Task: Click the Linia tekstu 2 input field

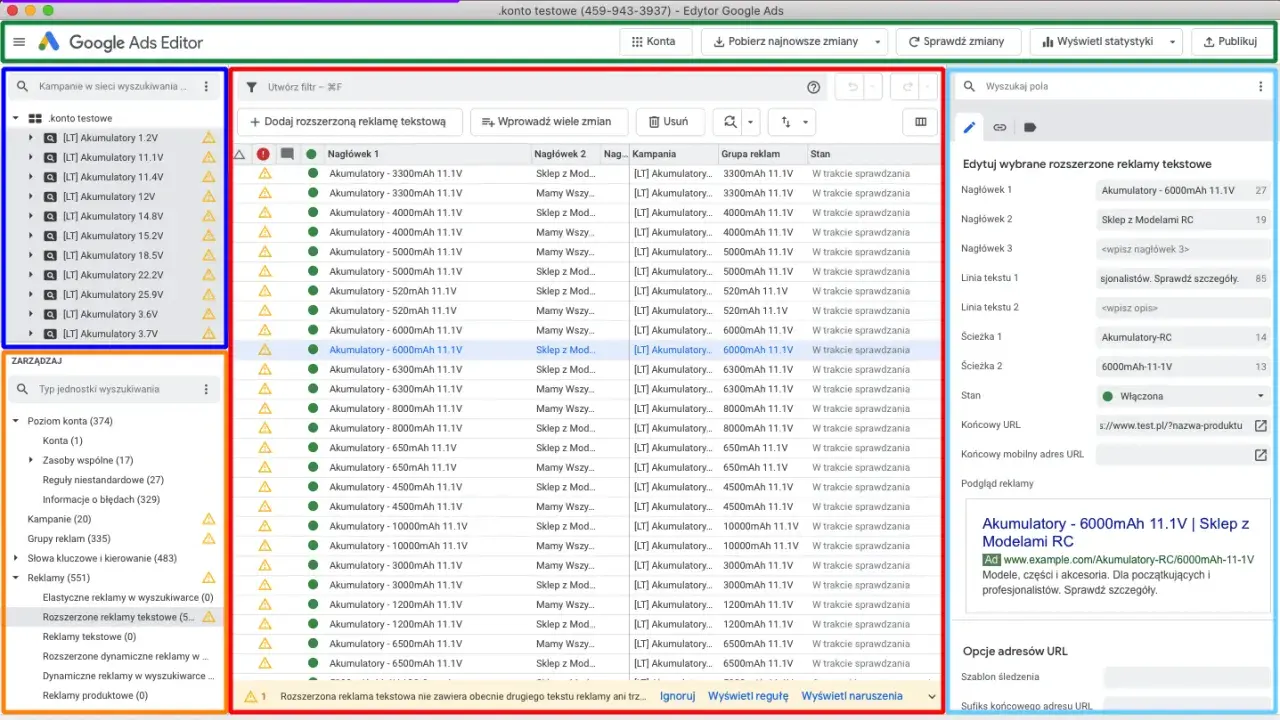Action: 1184,308
